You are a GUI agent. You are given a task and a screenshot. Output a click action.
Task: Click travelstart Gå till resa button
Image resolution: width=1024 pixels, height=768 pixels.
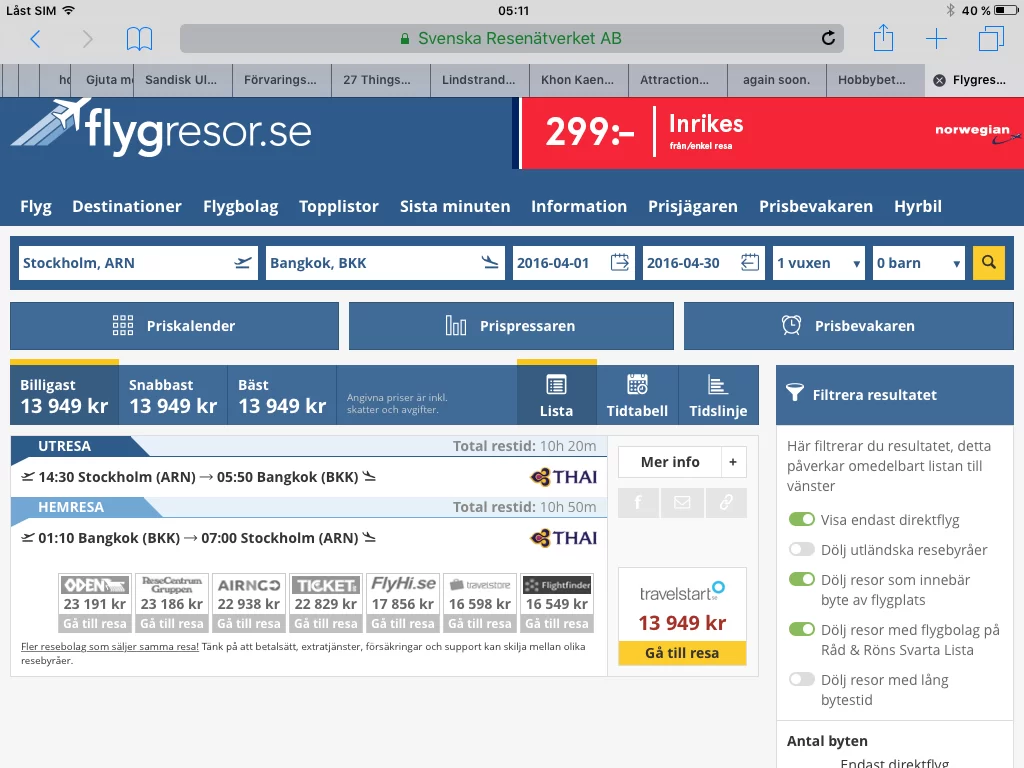click(682, 653)
